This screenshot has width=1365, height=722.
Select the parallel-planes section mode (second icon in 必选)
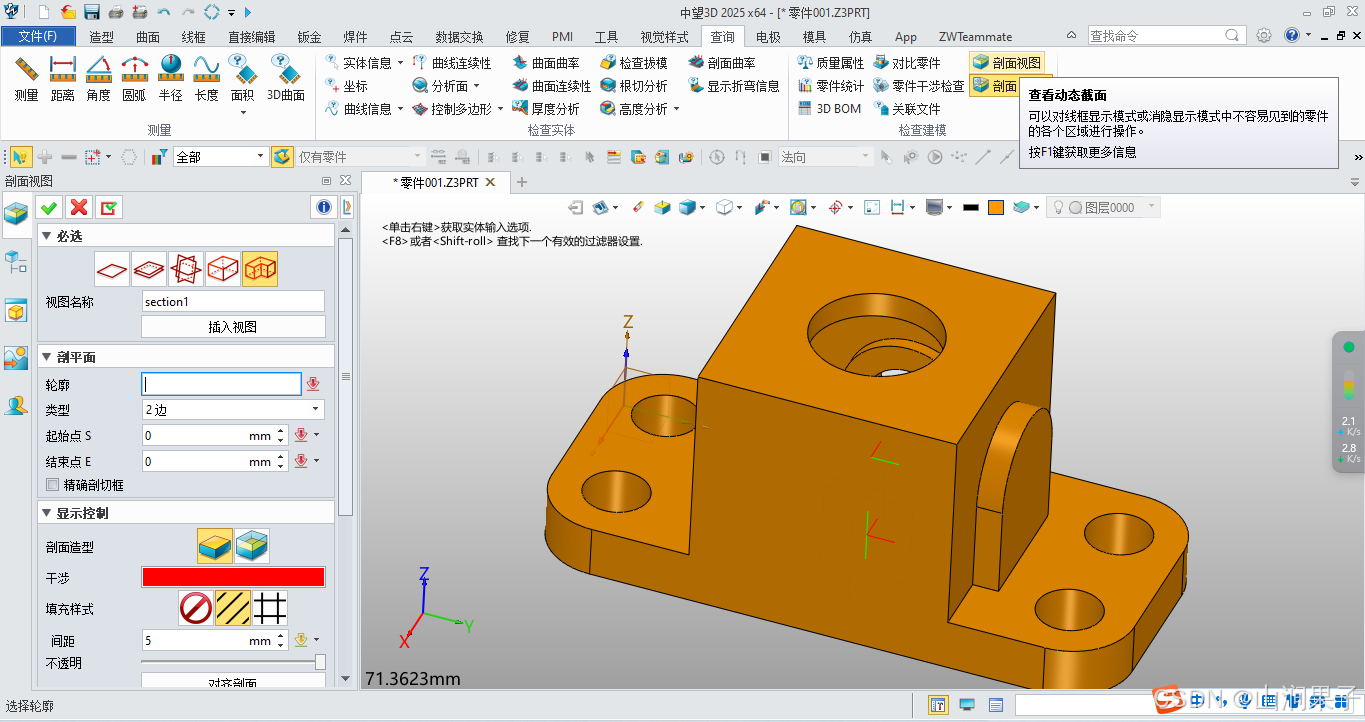point(149,269)
